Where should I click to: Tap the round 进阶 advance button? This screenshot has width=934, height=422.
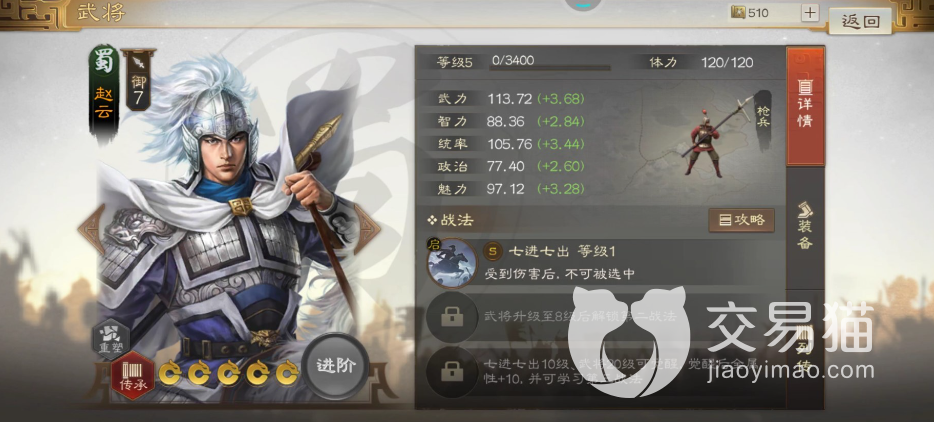(x=335, y=366)
